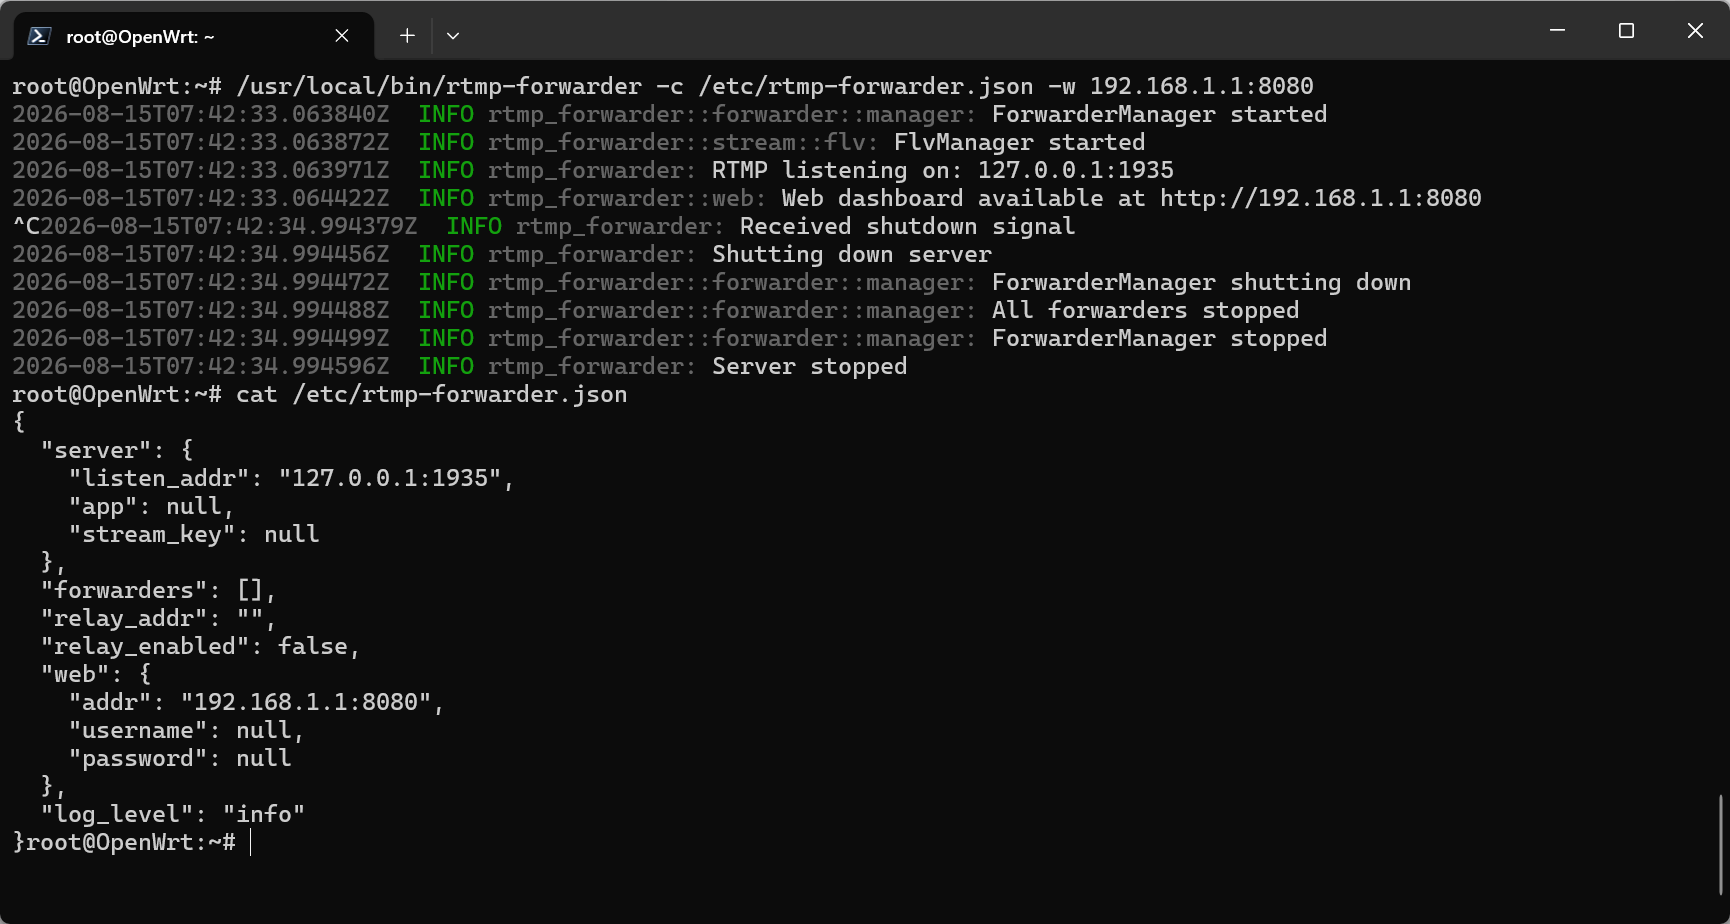Maximize the terminal window
The height and width of the screenshot is (924, 1730).
click(1626, 31)
